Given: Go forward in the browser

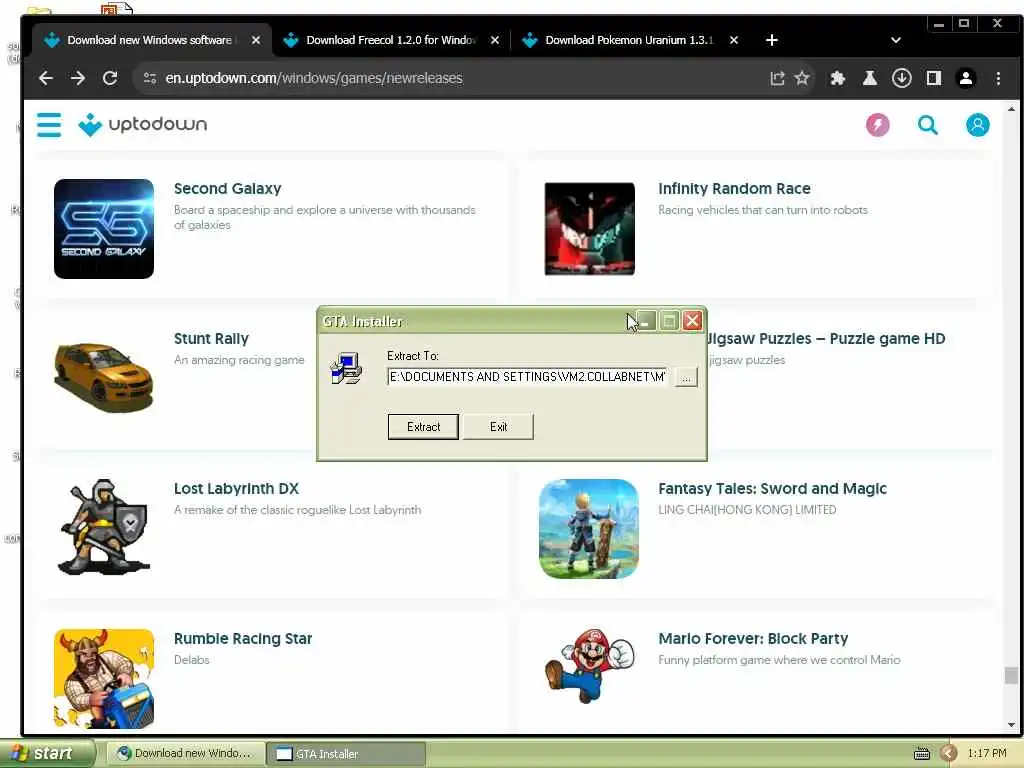Looking at the screenshot, I should [78, 78].
